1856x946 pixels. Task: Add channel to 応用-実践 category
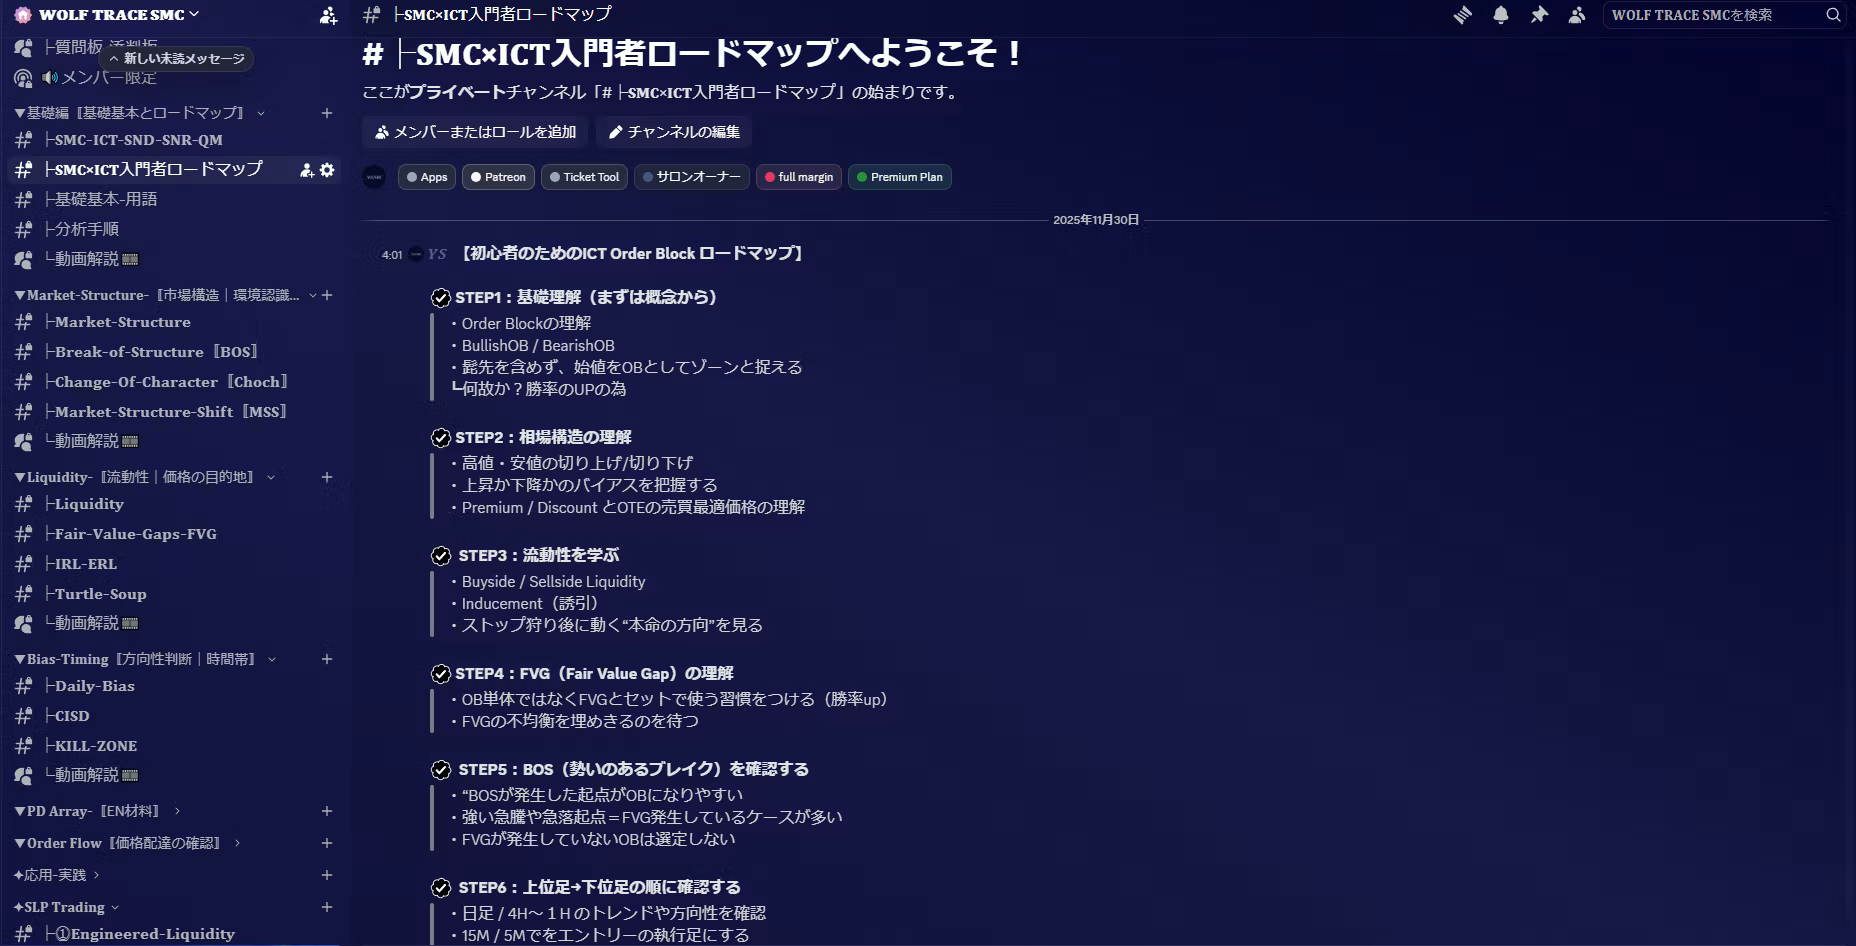pos(327,875)
